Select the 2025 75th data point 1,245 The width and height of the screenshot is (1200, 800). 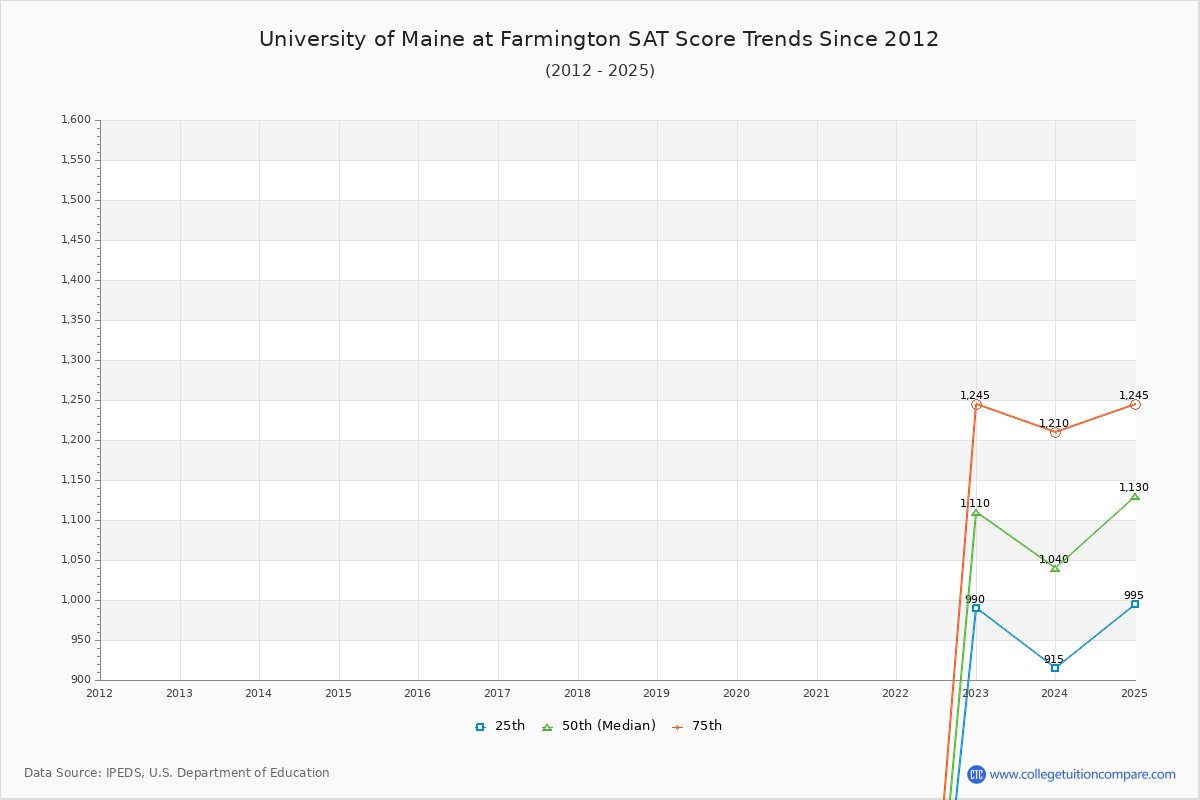click(x=1135, y=404)
